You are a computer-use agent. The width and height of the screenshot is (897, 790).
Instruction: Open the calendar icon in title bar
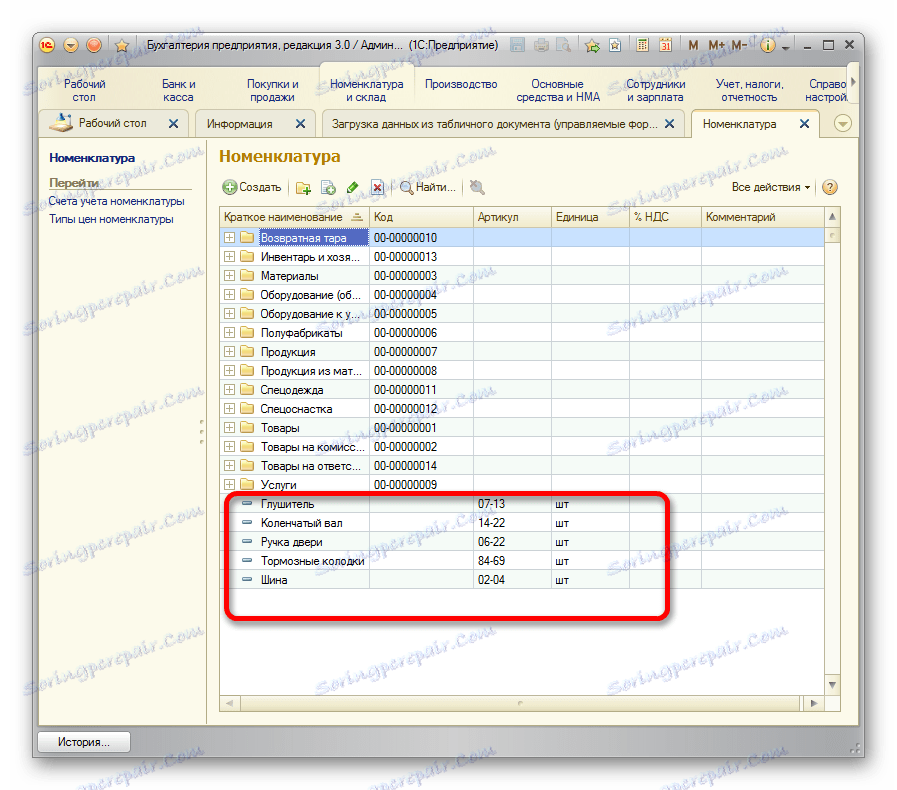664,45
